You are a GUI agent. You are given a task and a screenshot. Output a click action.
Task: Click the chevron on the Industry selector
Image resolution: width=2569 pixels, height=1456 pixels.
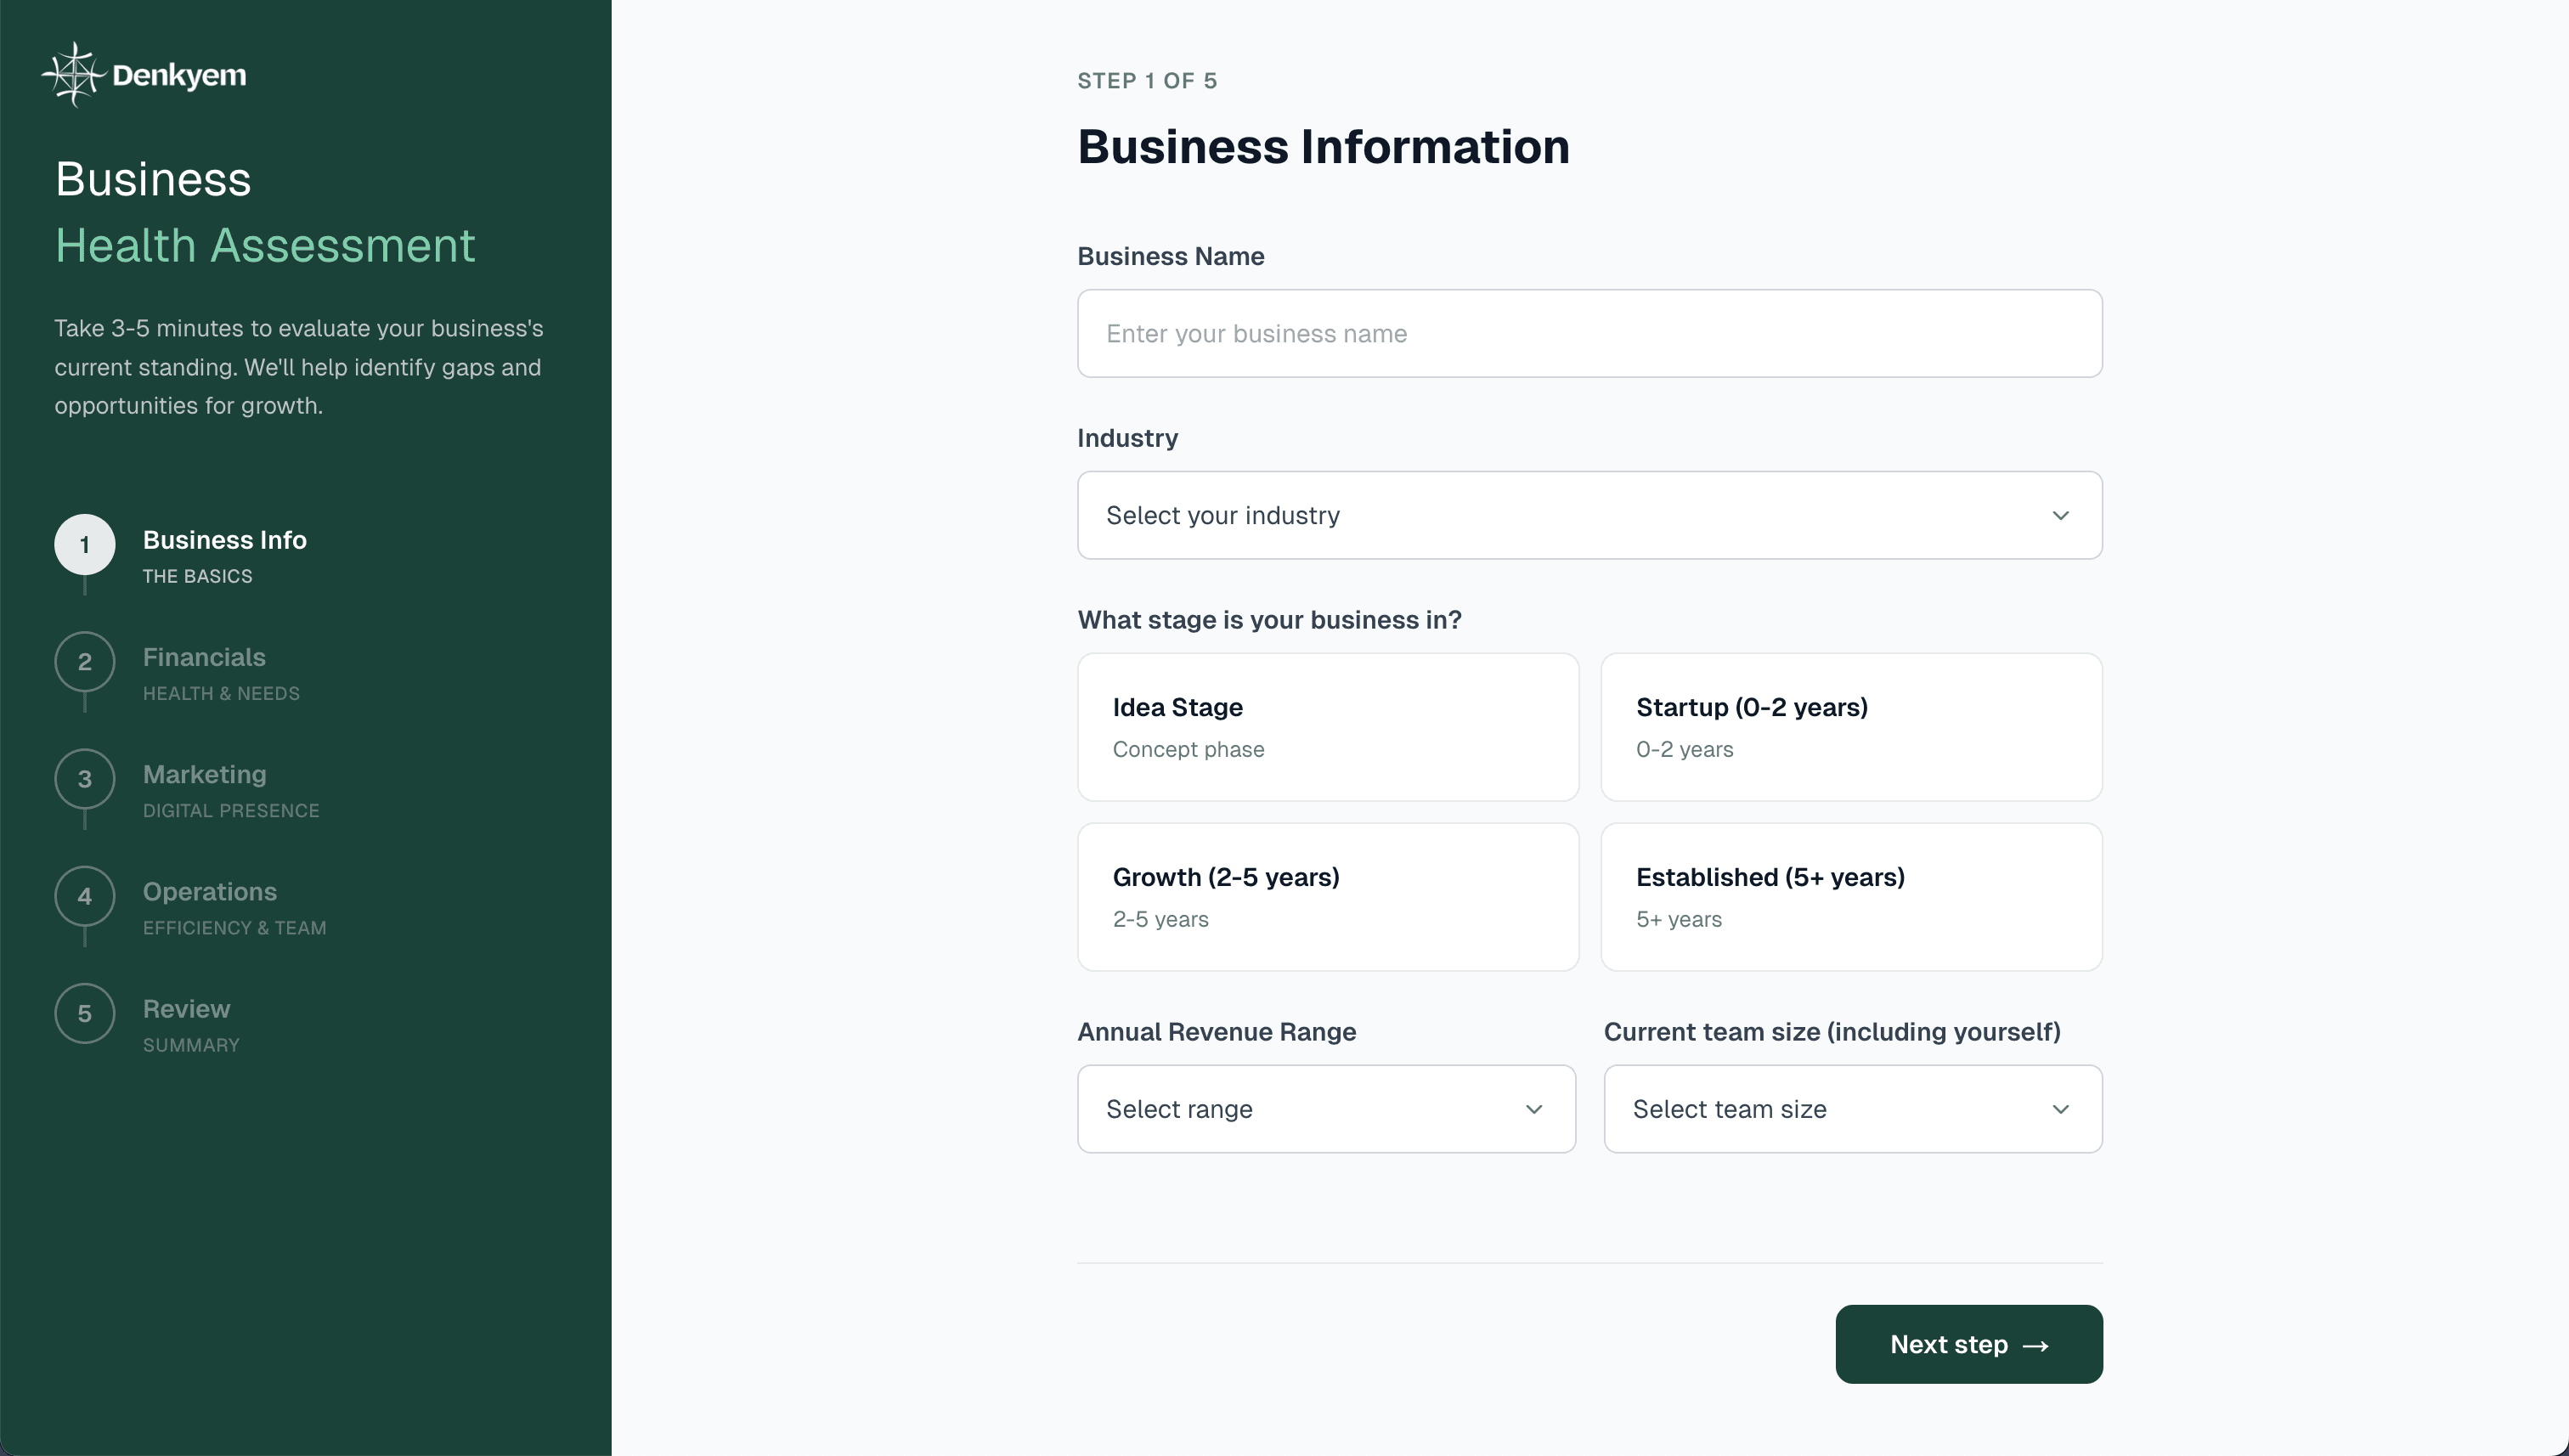2060,515
